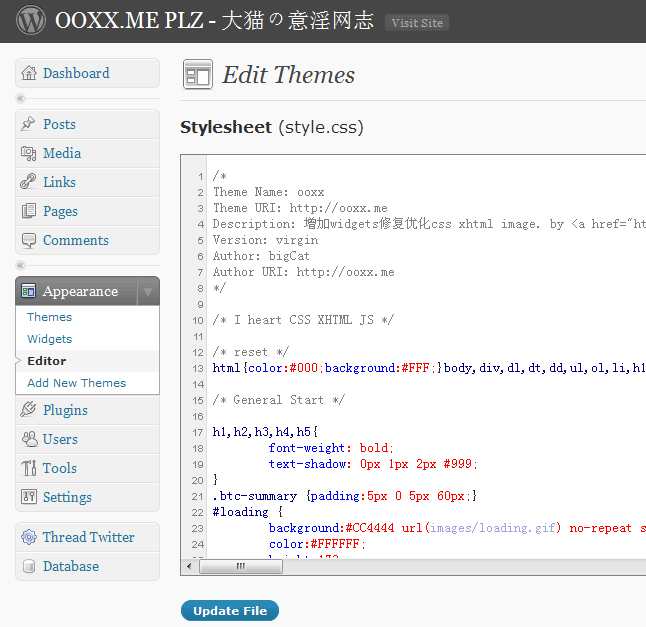Open the Comments menu
The width and height of the screenshot is (646, 627).
(x=87, y=240)
